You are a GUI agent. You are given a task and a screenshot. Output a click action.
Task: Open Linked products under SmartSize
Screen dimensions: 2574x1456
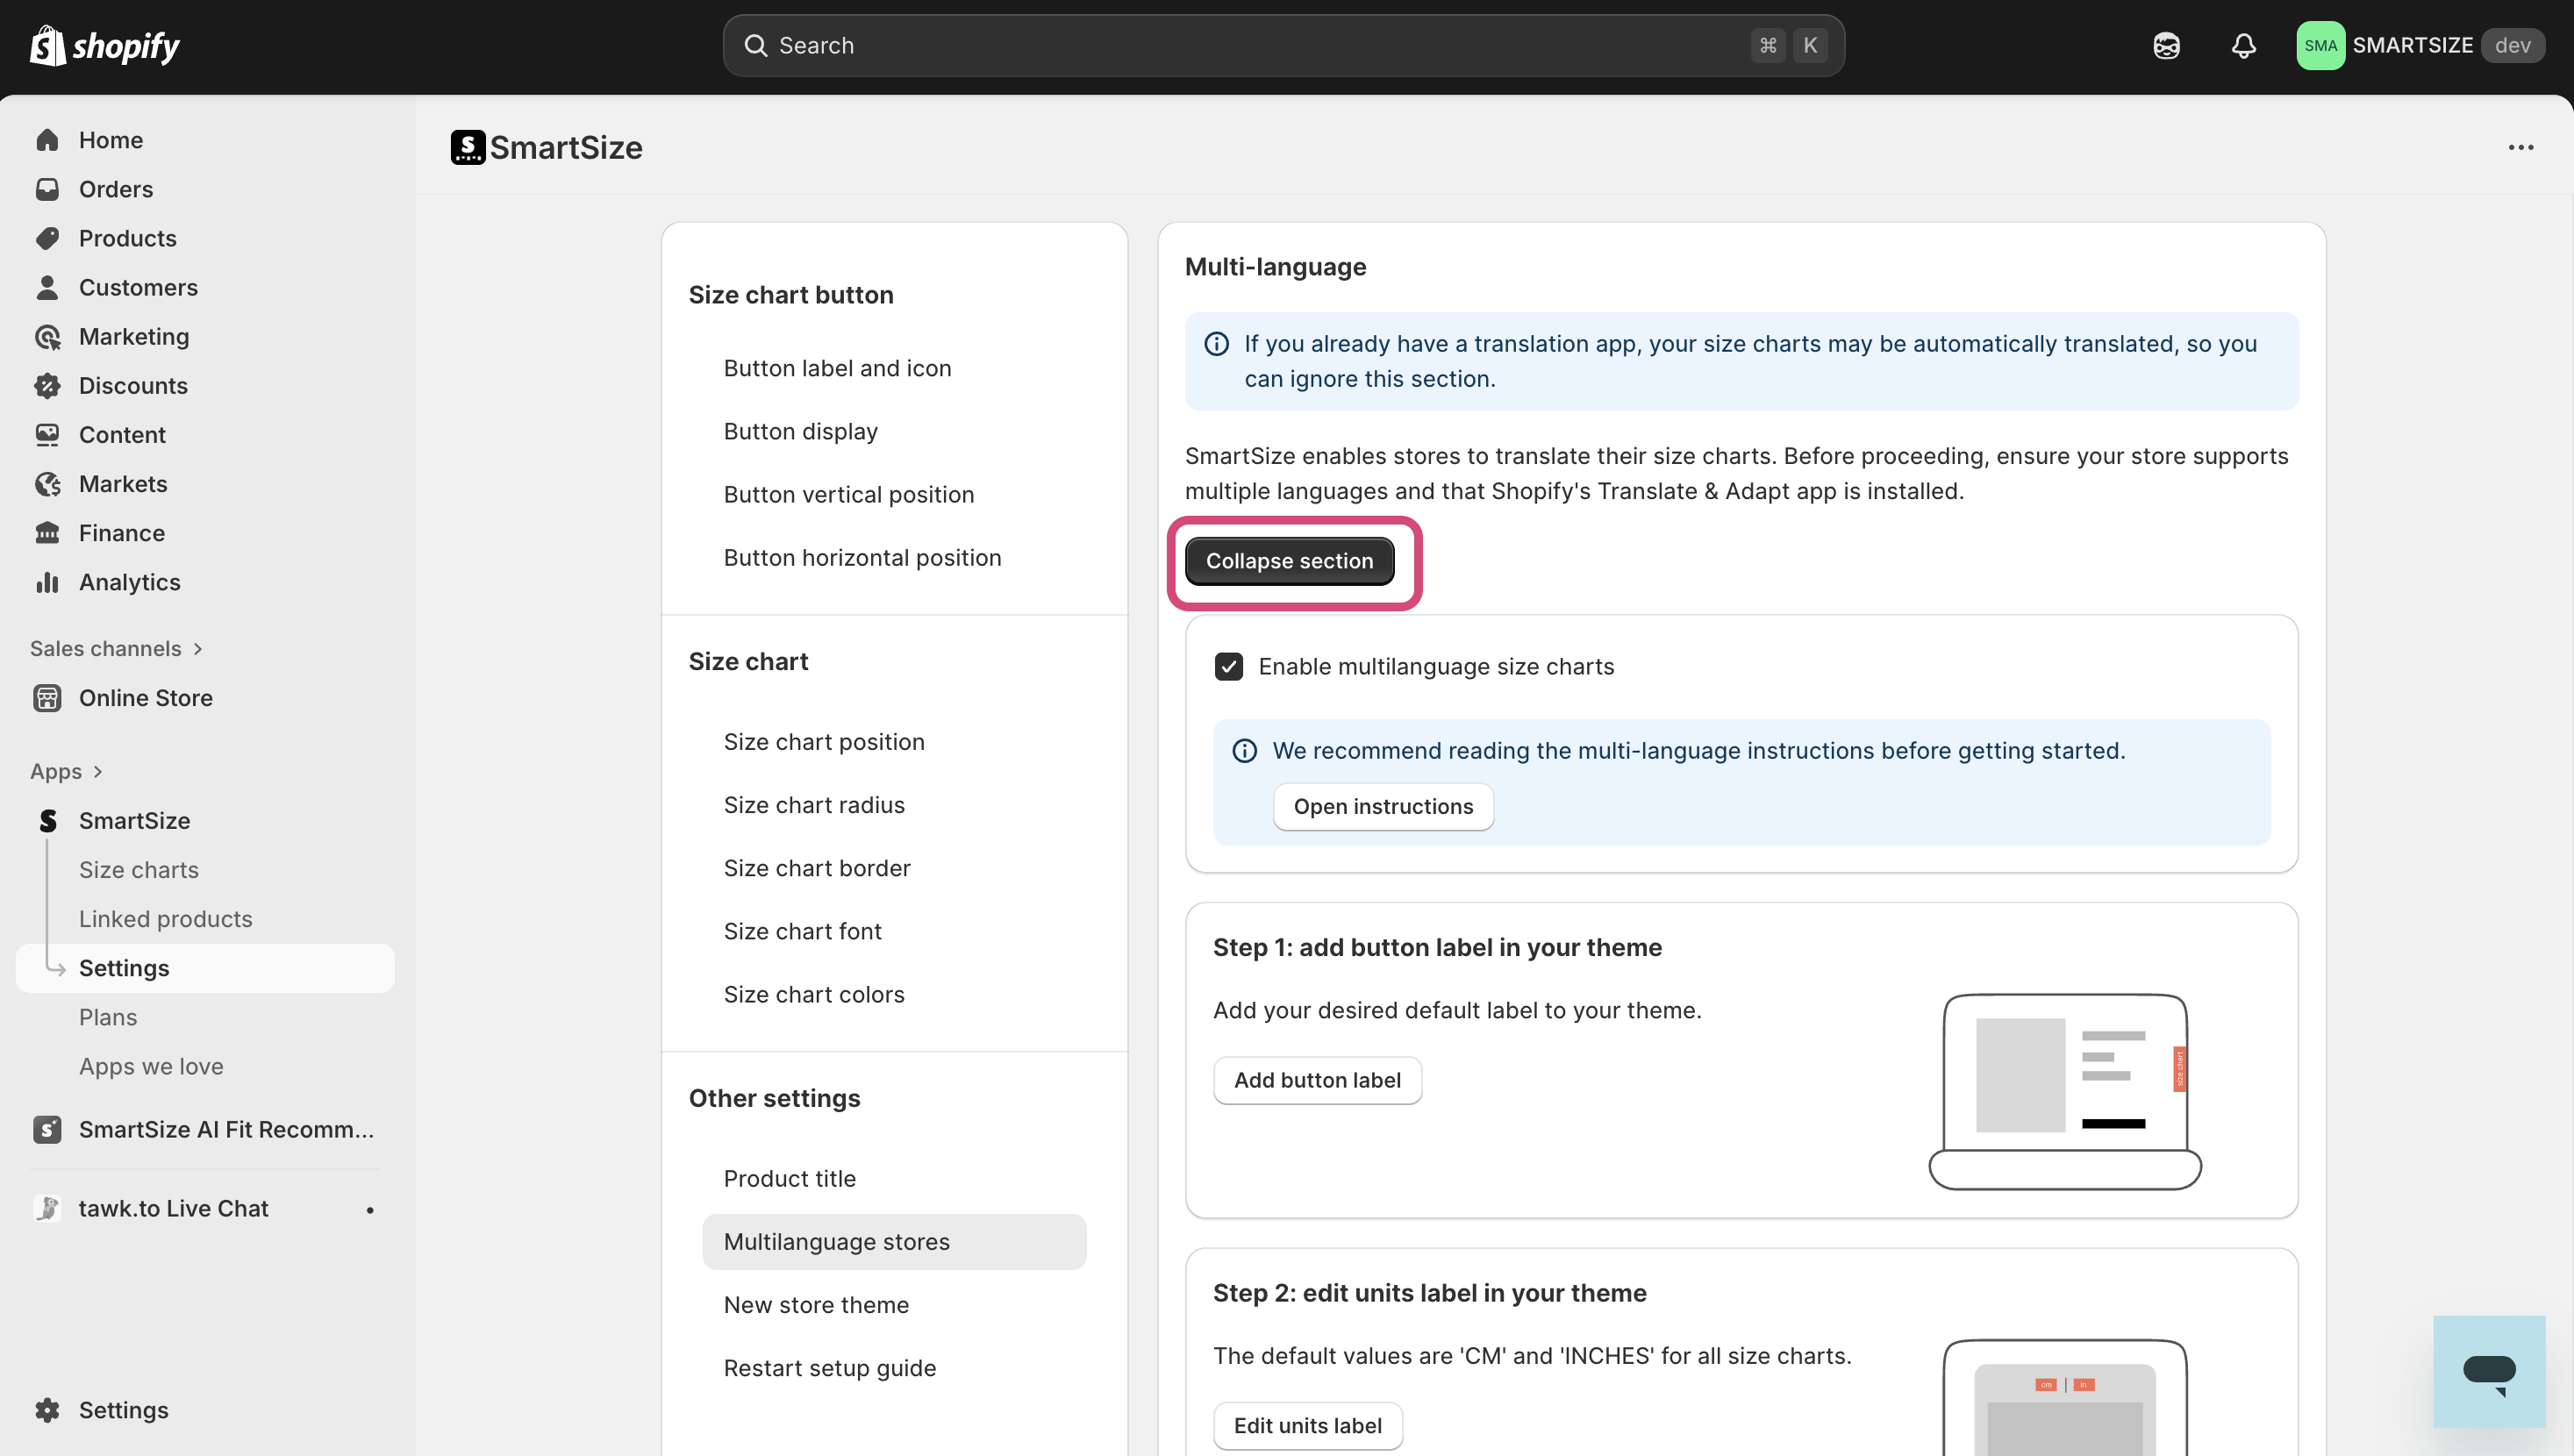click(165, 919)
